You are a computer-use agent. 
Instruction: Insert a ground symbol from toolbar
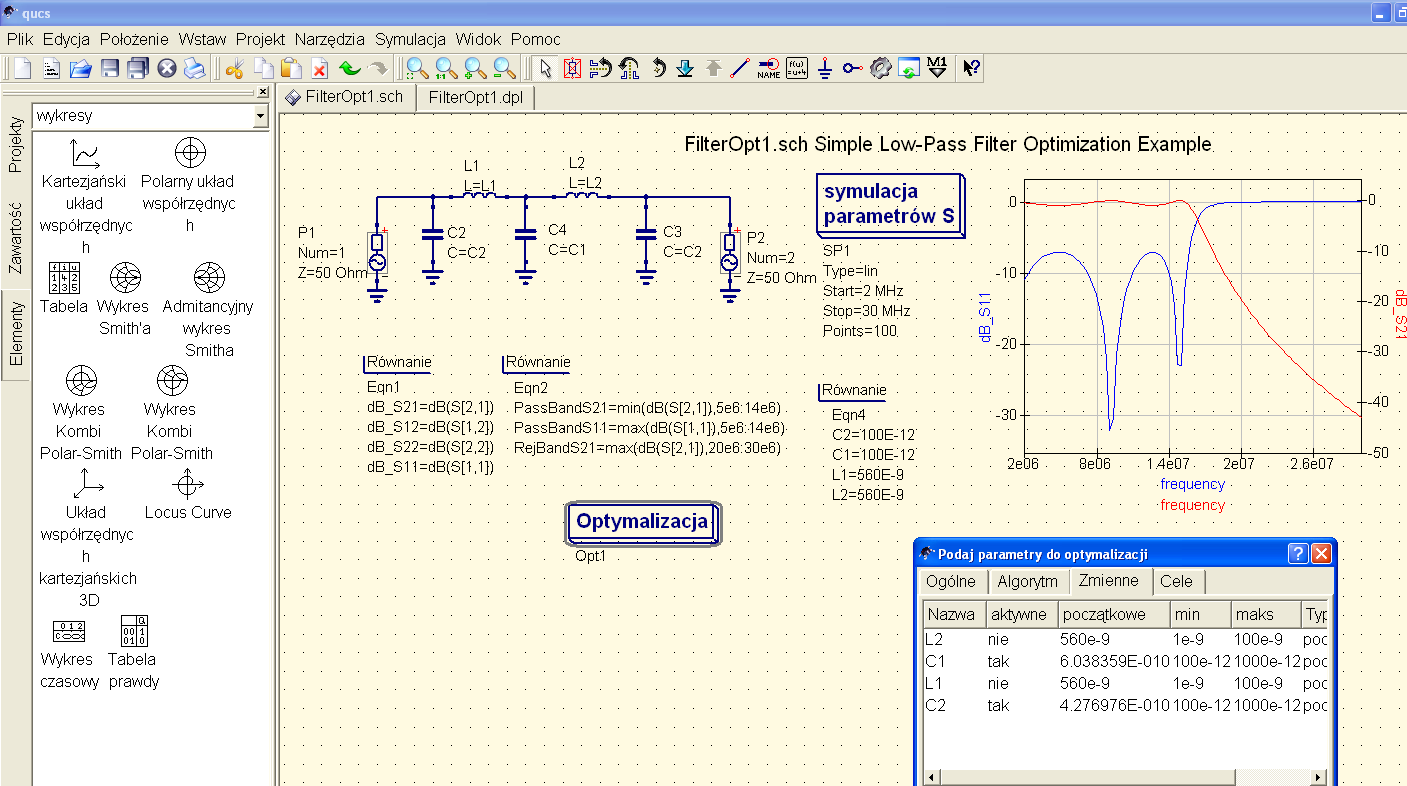[824, 68]
